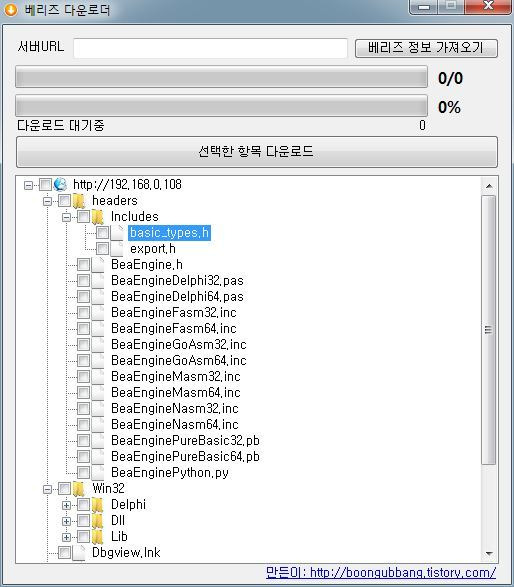Click the Win32 folder icon

(x=79, y=489)
